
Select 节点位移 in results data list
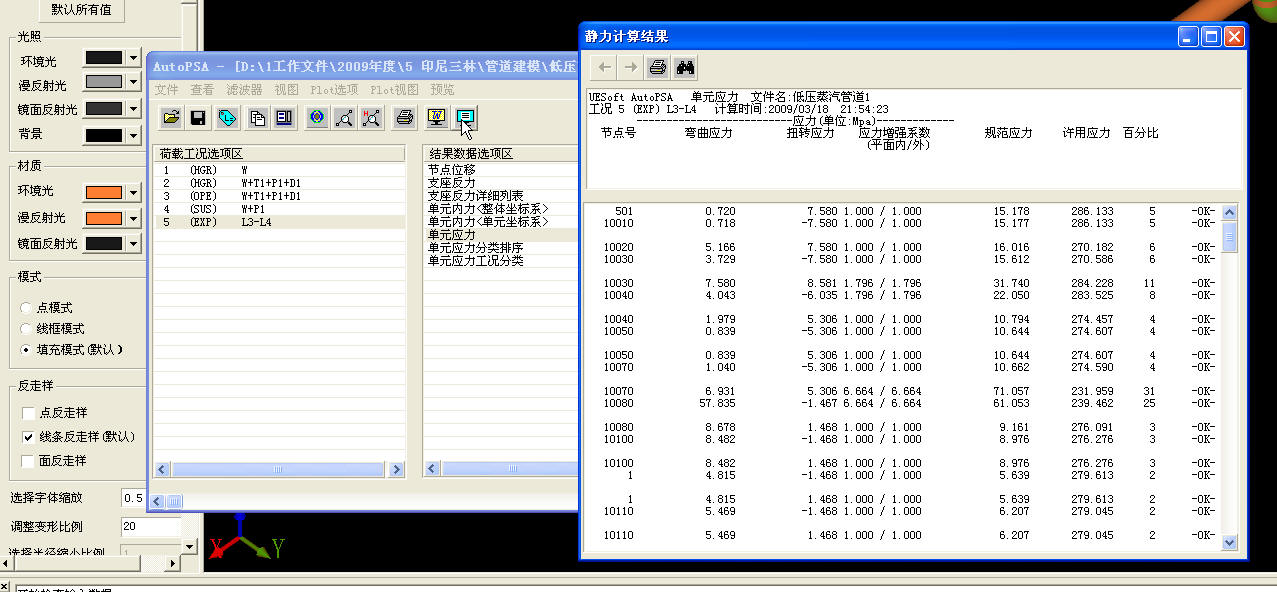(453, 170)
